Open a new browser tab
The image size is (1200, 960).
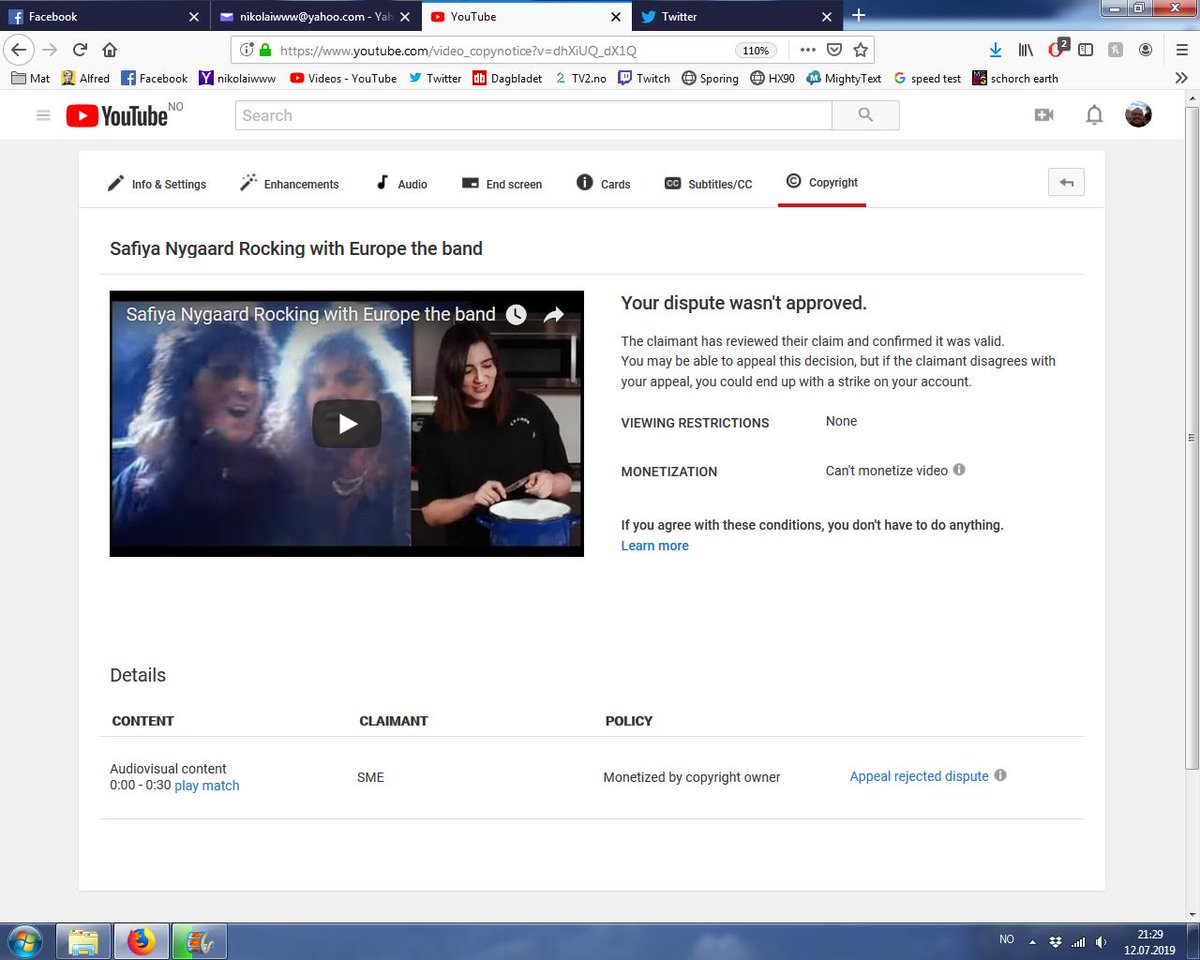859,15
